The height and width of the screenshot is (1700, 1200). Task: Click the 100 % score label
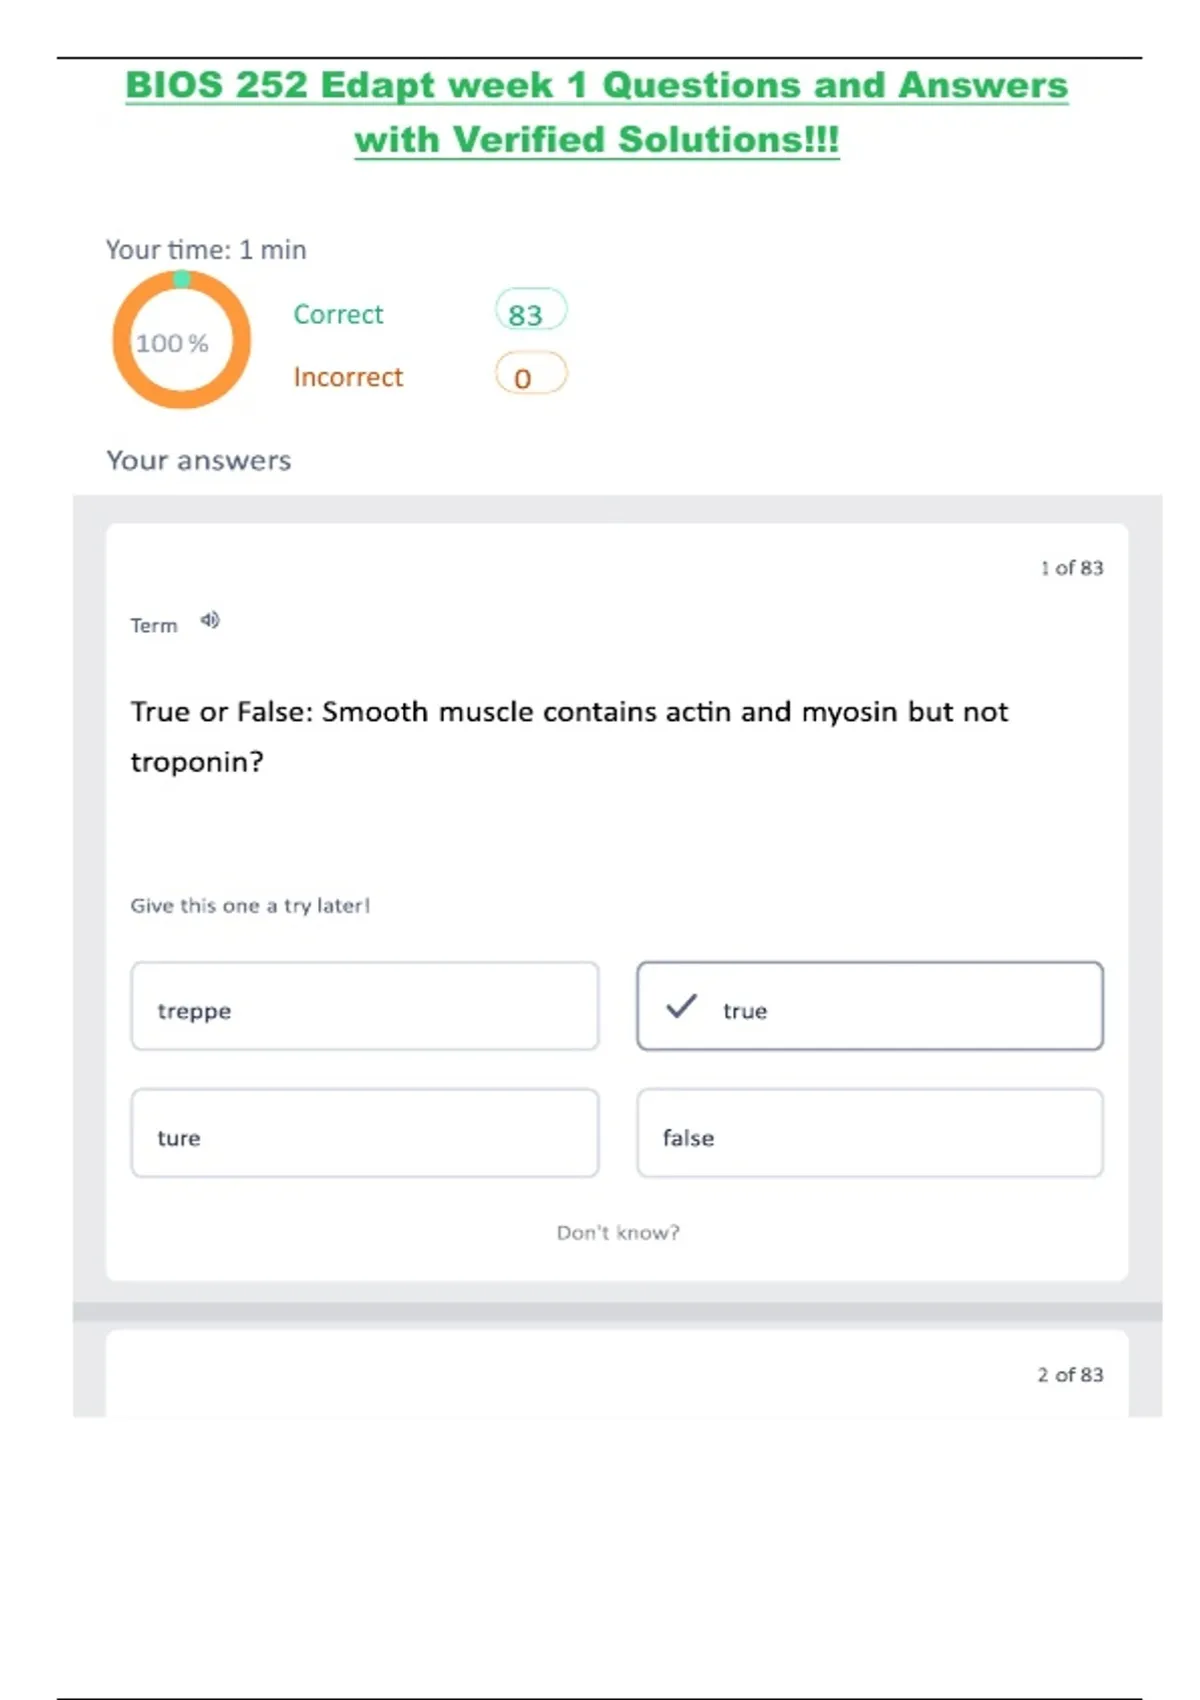pos(172,344)
